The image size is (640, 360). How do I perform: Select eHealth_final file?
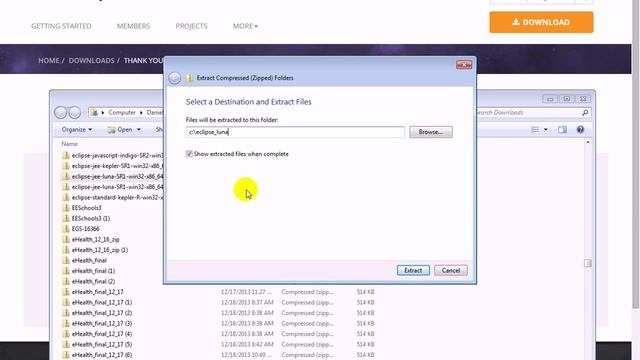pos(89,260)
